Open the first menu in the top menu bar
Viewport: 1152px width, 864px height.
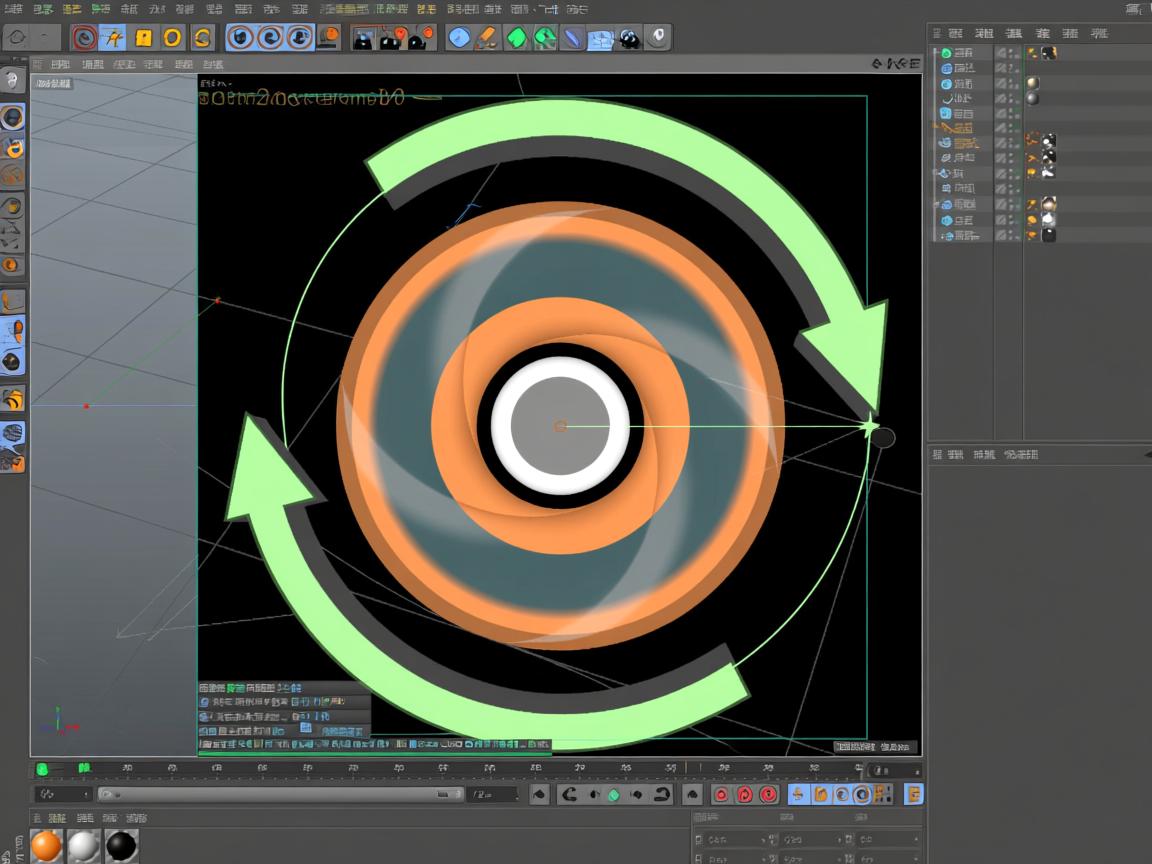13,9
